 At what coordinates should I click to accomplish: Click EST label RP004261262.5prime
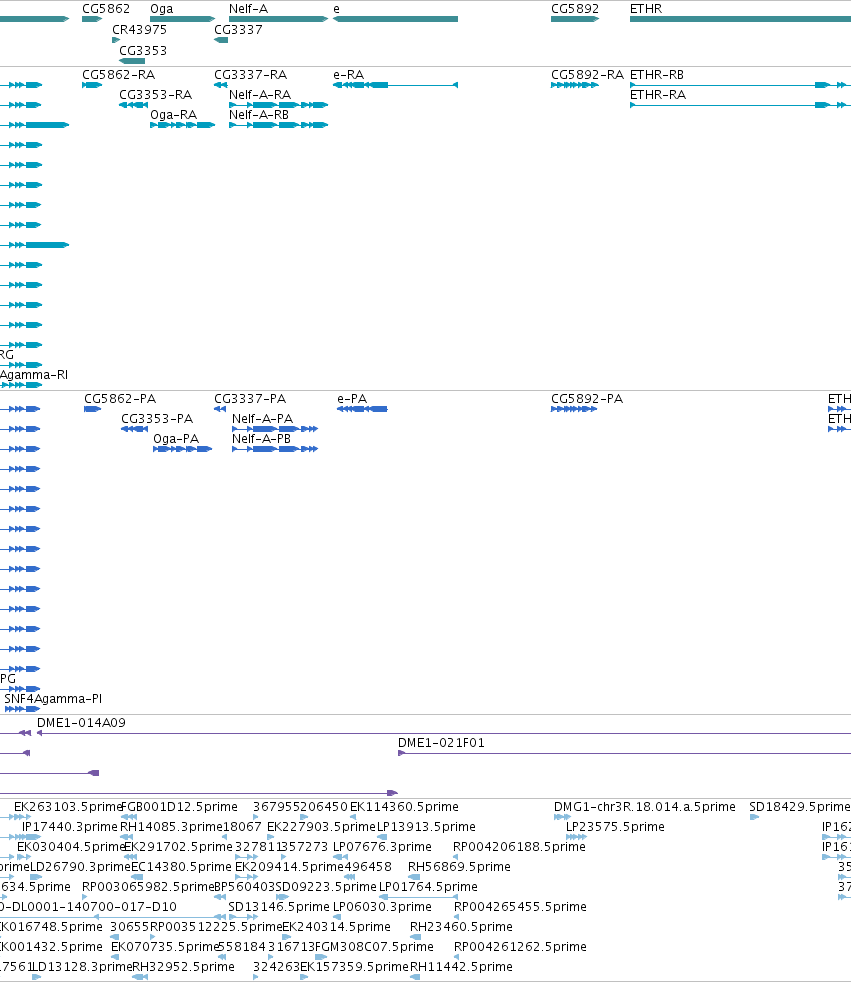[x=520, y=946]
